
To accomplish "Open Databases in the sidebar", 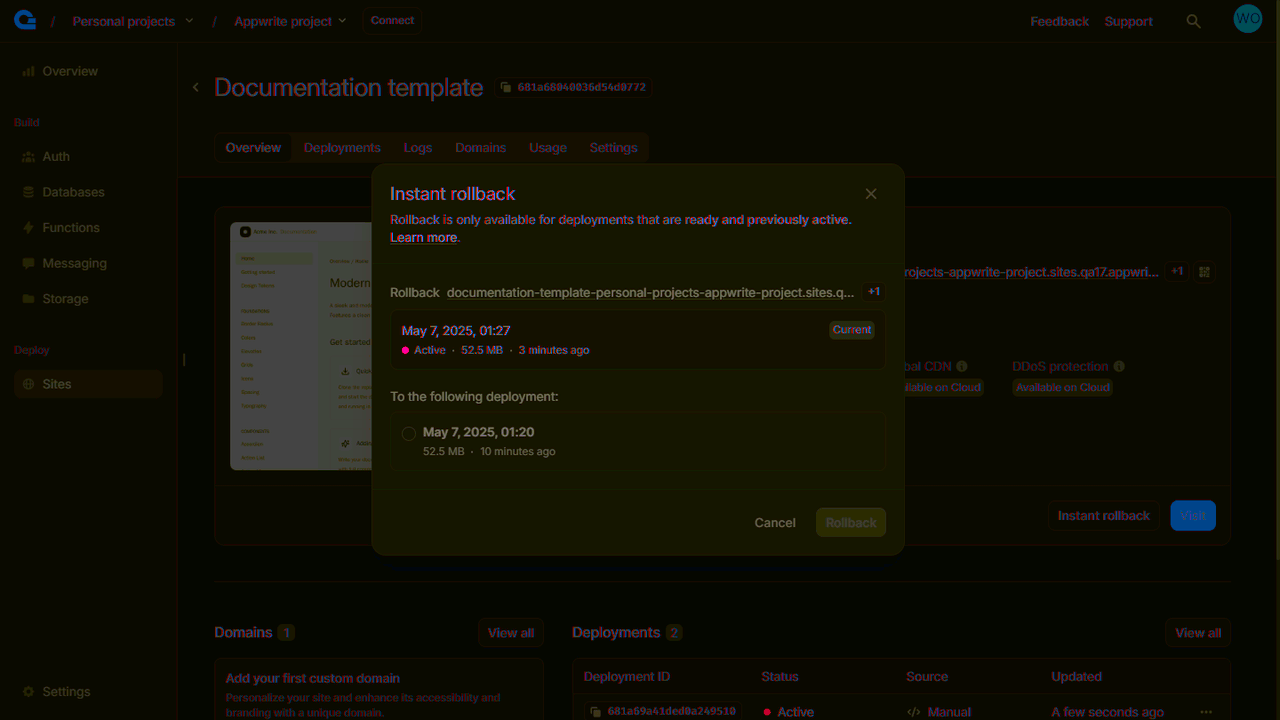I will pyautogui.click(x=73, y=192).
